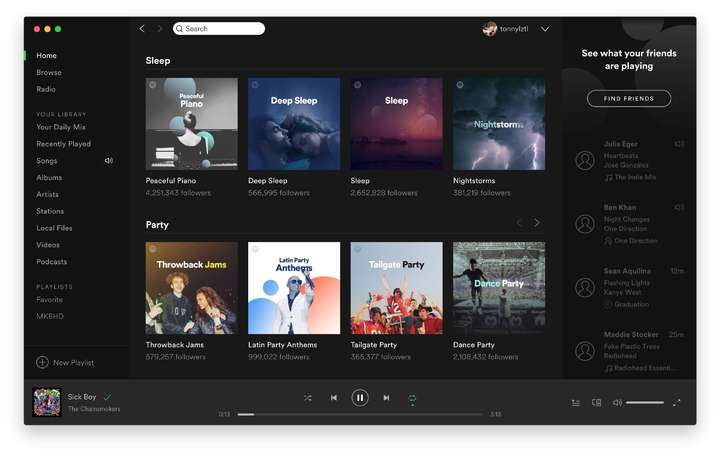Click The Indie Mix in friend feed
Viewport: 720px width, 456px height.
pos(635,177)
